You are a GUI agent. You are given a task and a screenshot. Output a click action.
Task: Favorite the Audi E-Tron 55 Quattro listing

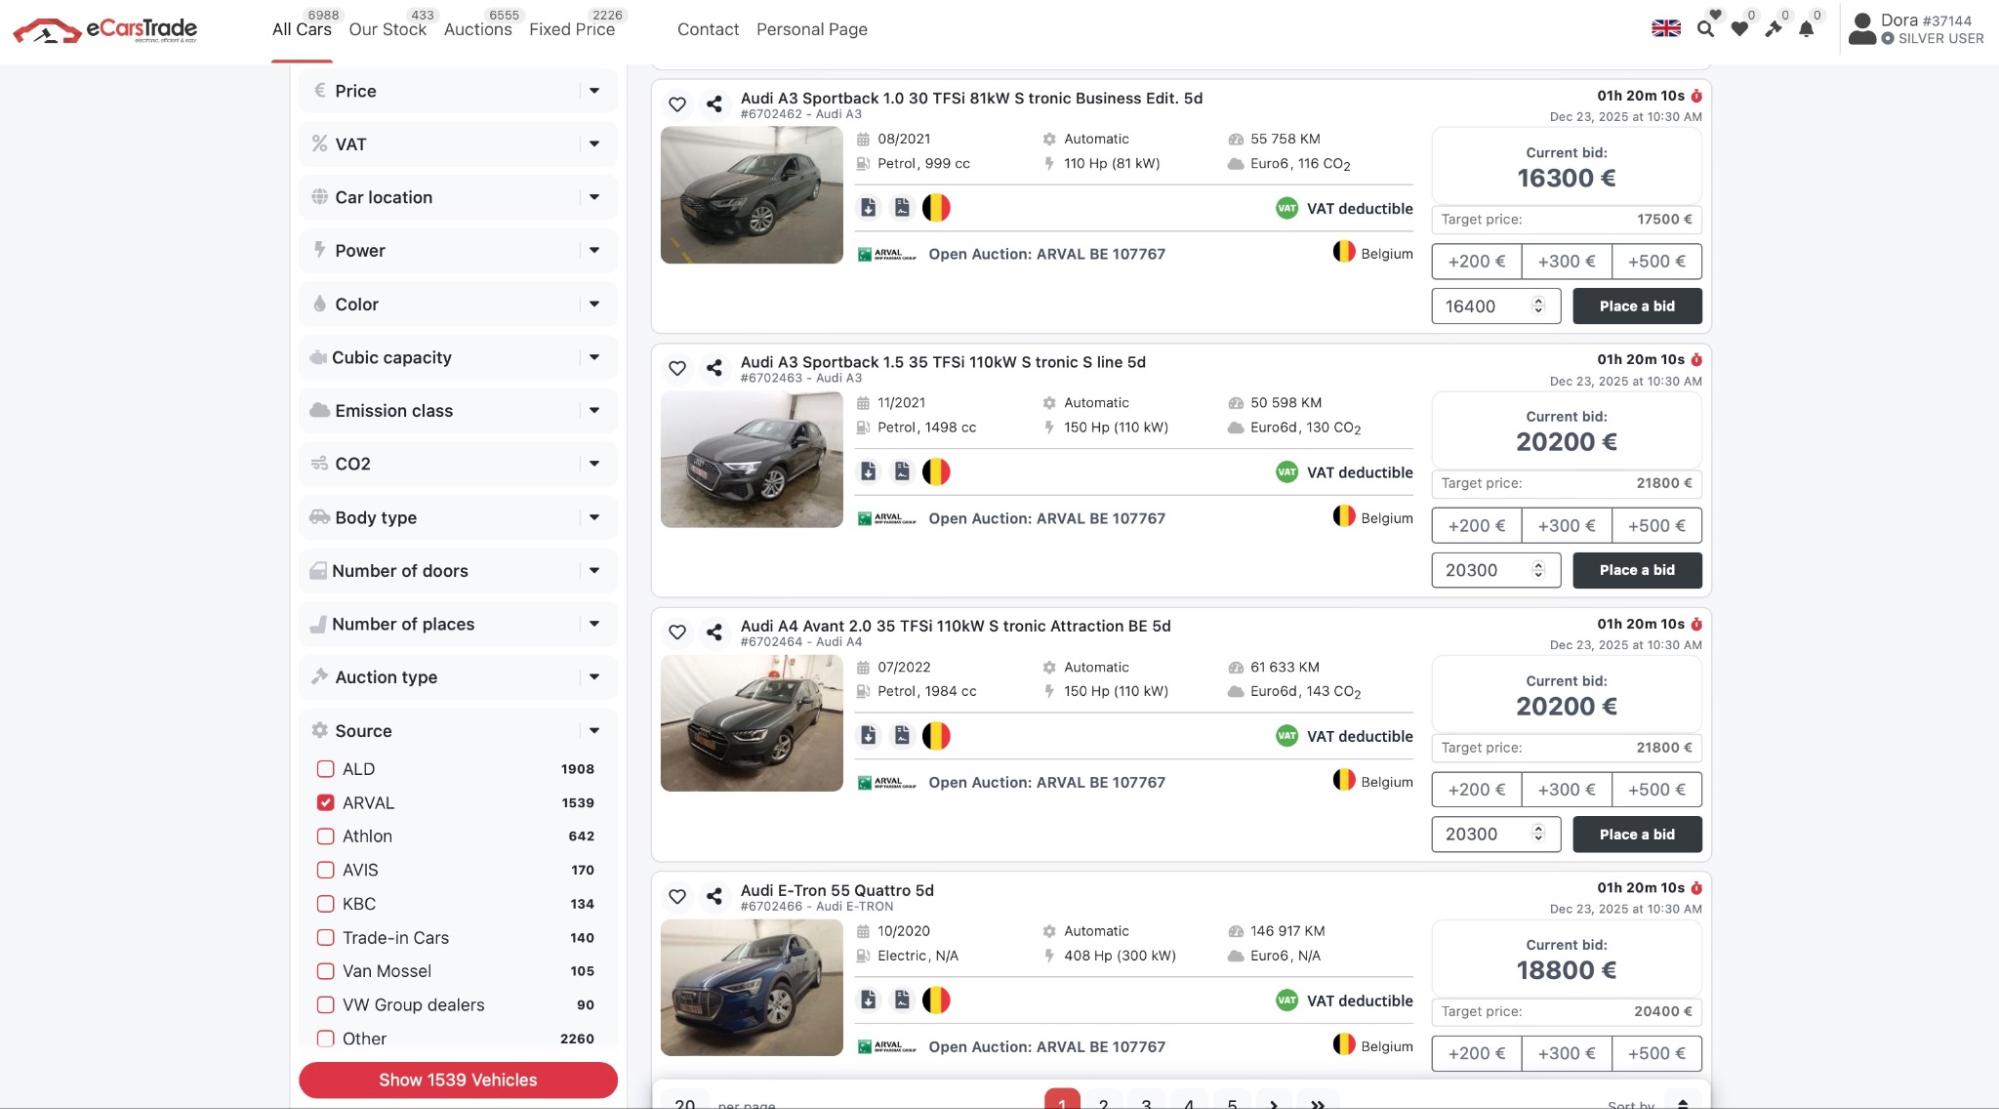(x=677, y=896)
